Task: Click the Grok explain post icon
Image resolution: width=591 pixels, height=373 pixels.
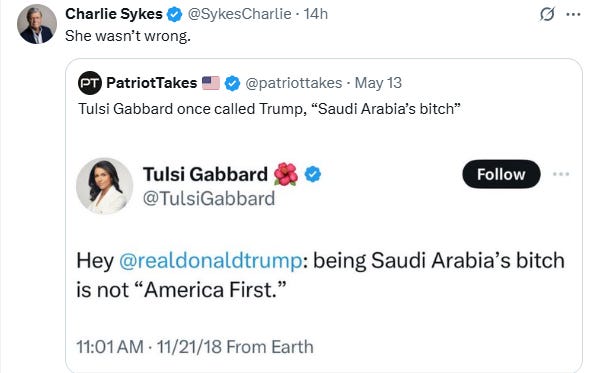Action: [547, 15]
